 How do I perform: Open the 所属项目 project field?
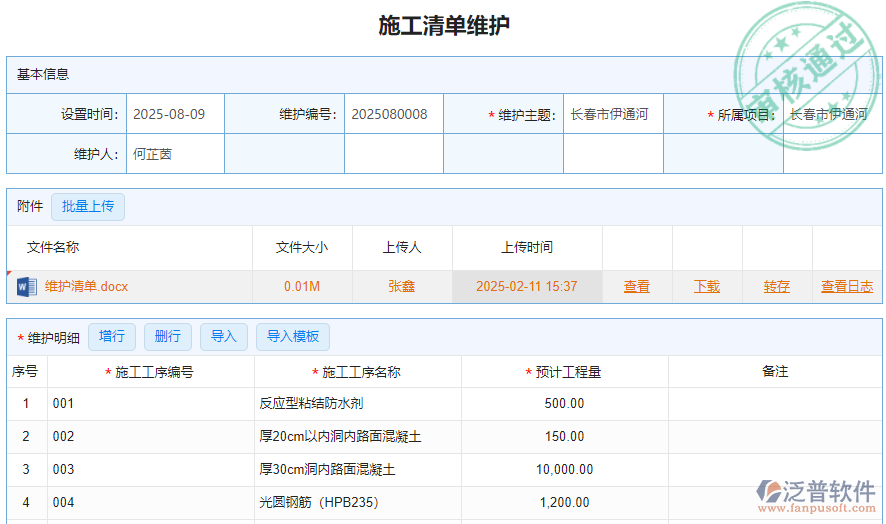(830, 115)
